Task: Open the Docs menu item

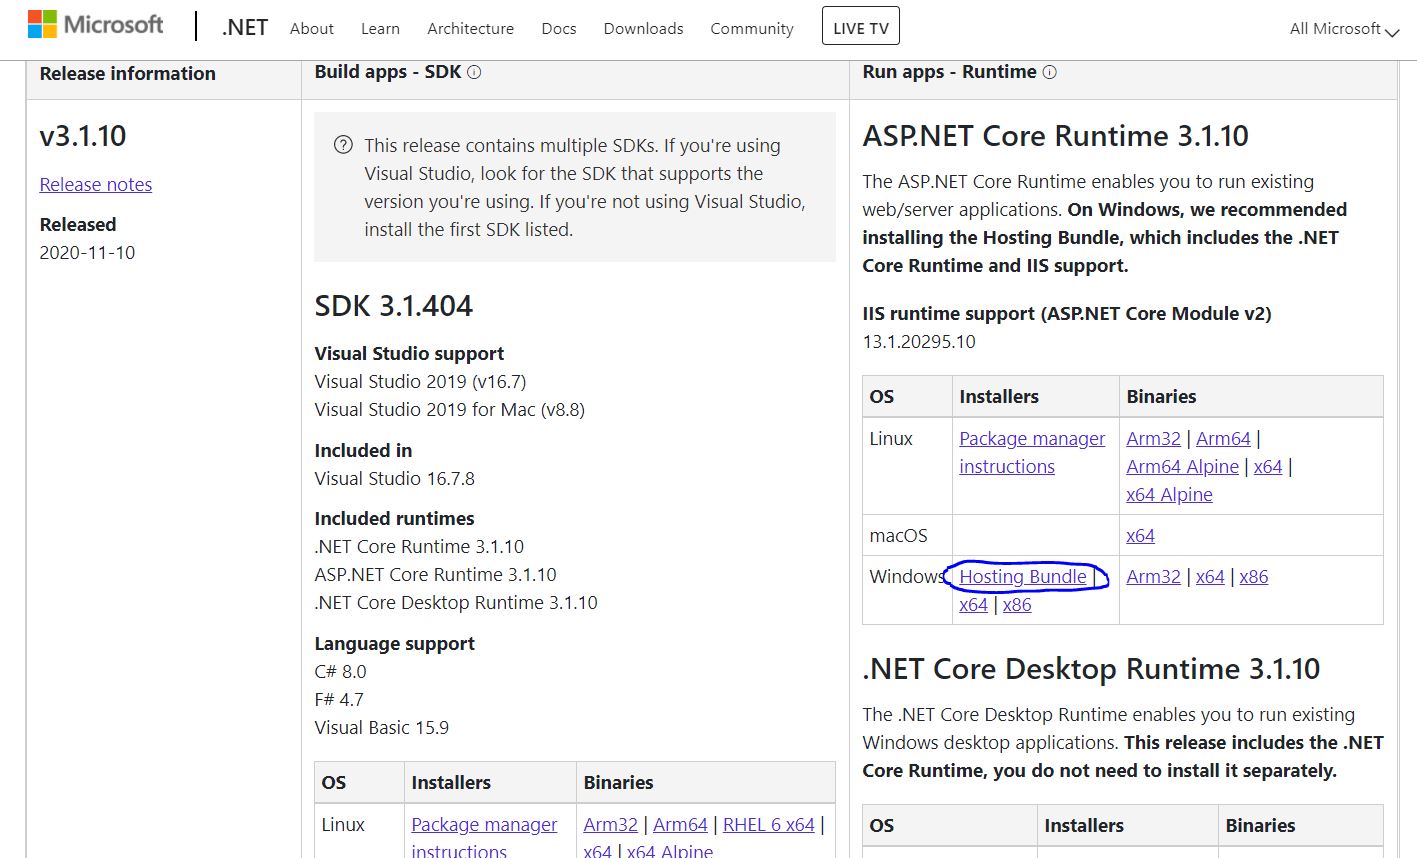Action: click(559, 29)
